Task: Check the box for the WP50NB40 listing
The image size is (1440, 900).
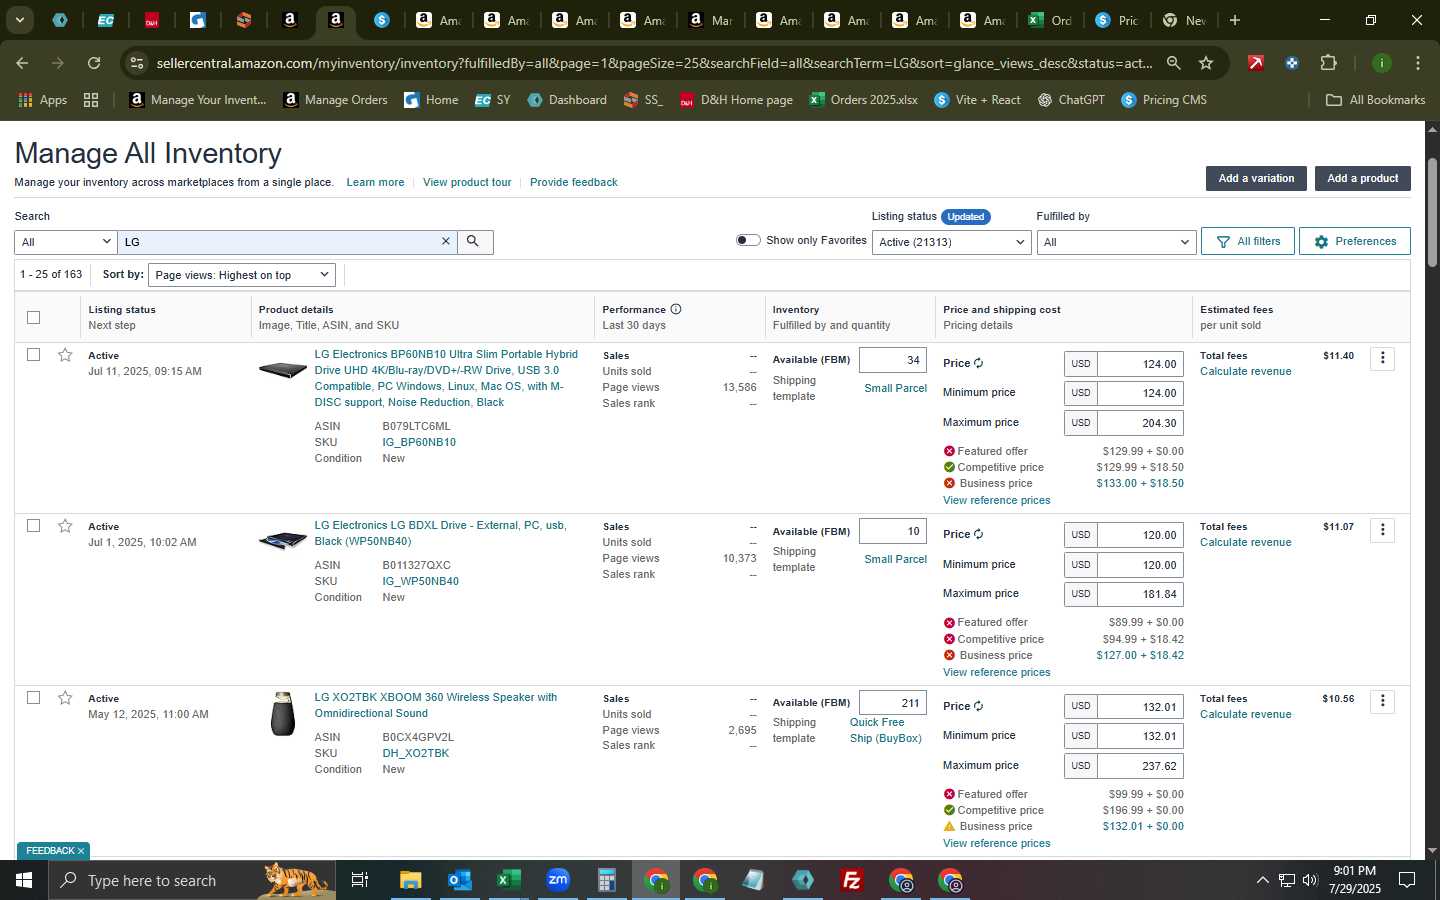Action: coord(34,525)
